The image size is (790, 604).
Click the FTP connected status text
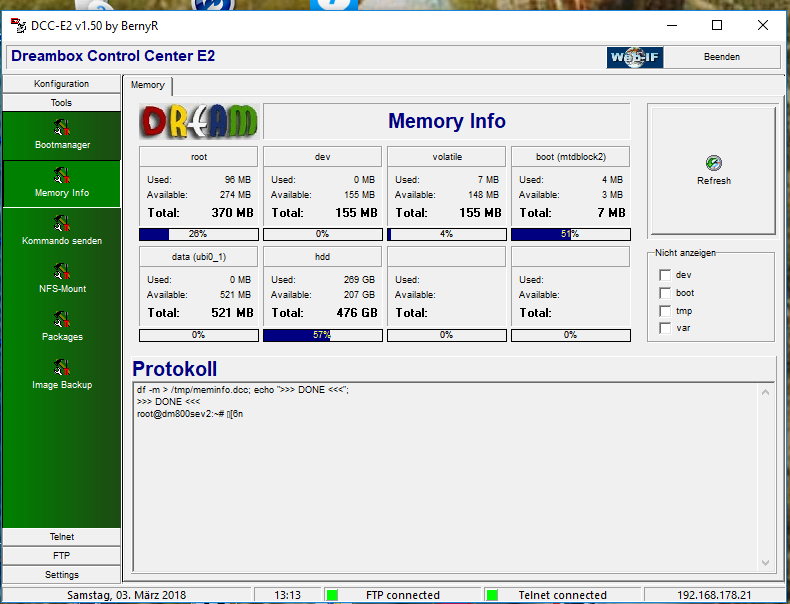click(403, 595)
